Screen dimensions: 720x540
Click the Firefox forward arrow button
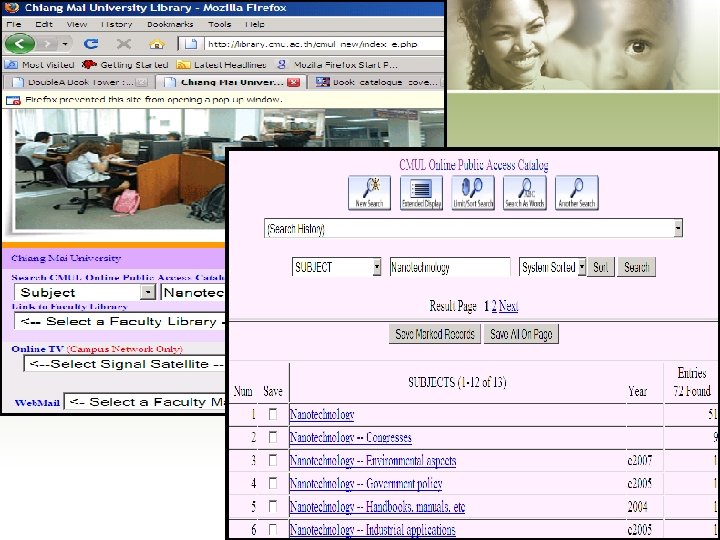pyautogui.click(x=47, y=44)
